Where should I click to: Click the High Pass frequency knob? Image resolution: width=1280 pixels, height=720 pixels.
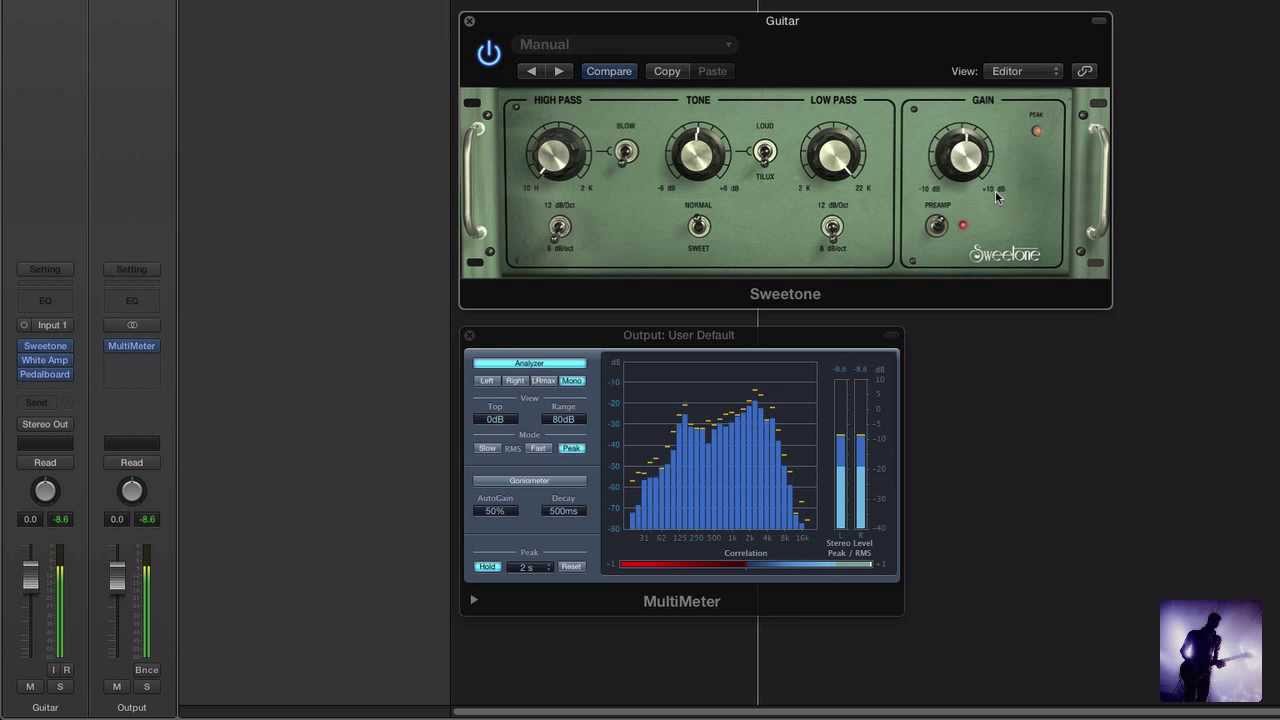(x=556, y=154)
